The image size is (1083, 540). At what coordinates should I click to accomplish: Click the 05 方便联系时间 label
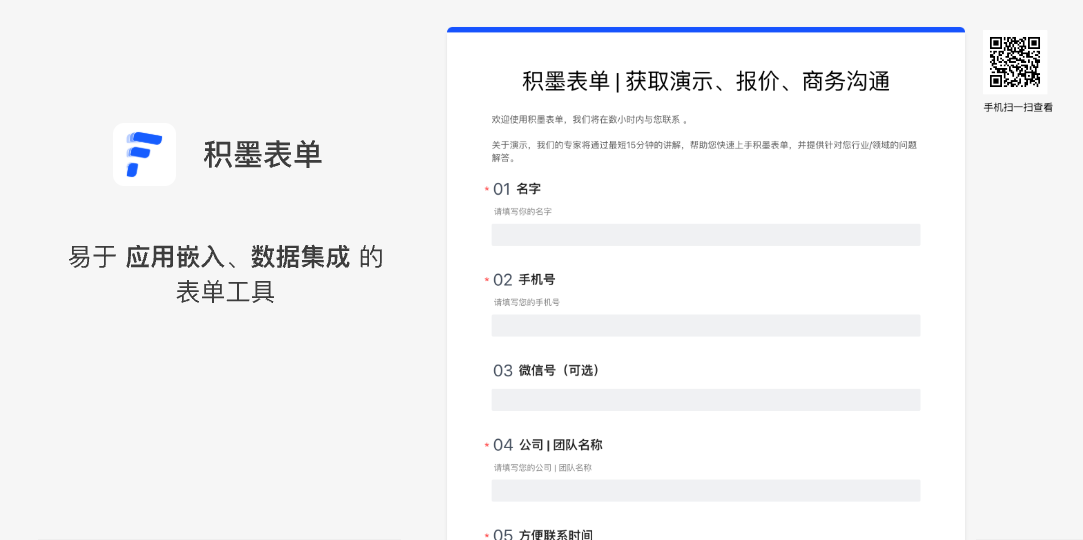pos(543,534)
